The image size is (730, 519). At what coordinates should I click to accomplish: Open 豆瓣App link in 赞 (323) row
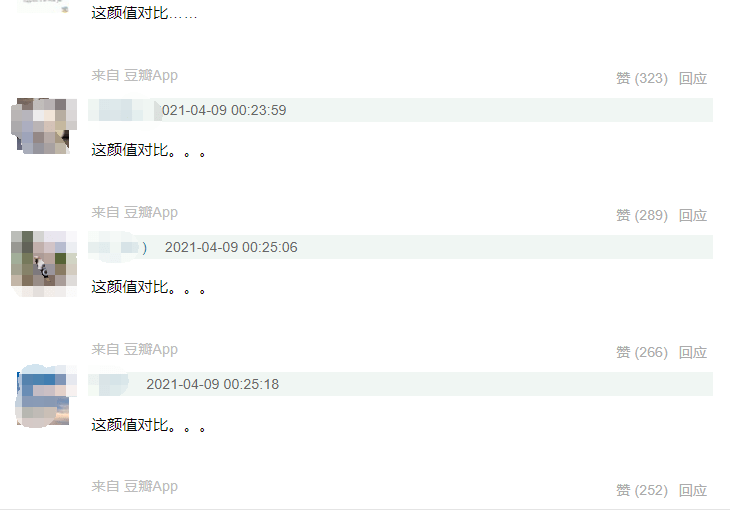150,75
